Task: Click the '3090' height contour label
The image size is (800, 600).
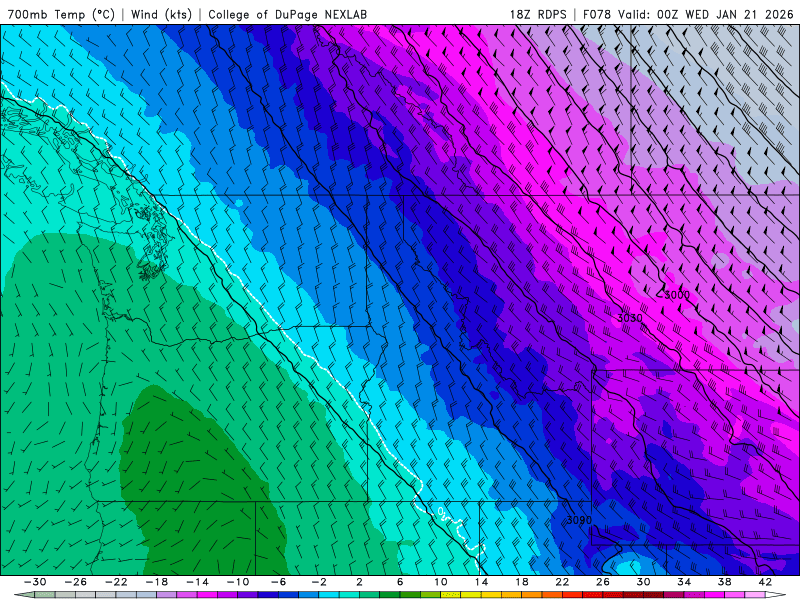Action: [x=579, y=520]
